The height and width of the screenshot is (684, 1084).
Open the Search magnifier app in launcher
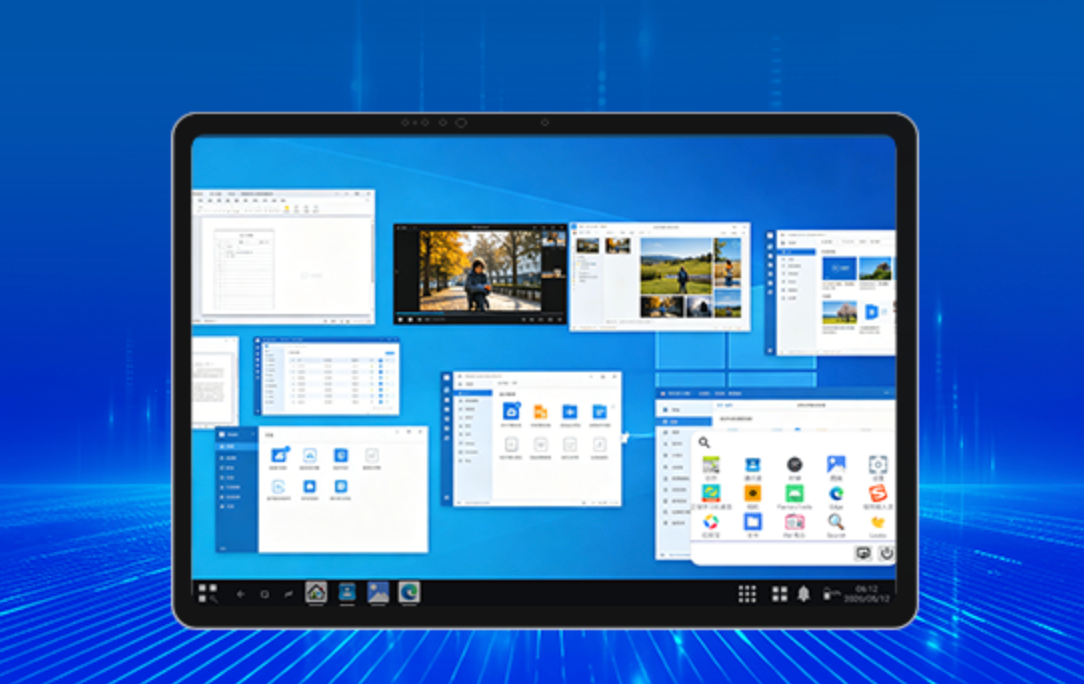836,522
